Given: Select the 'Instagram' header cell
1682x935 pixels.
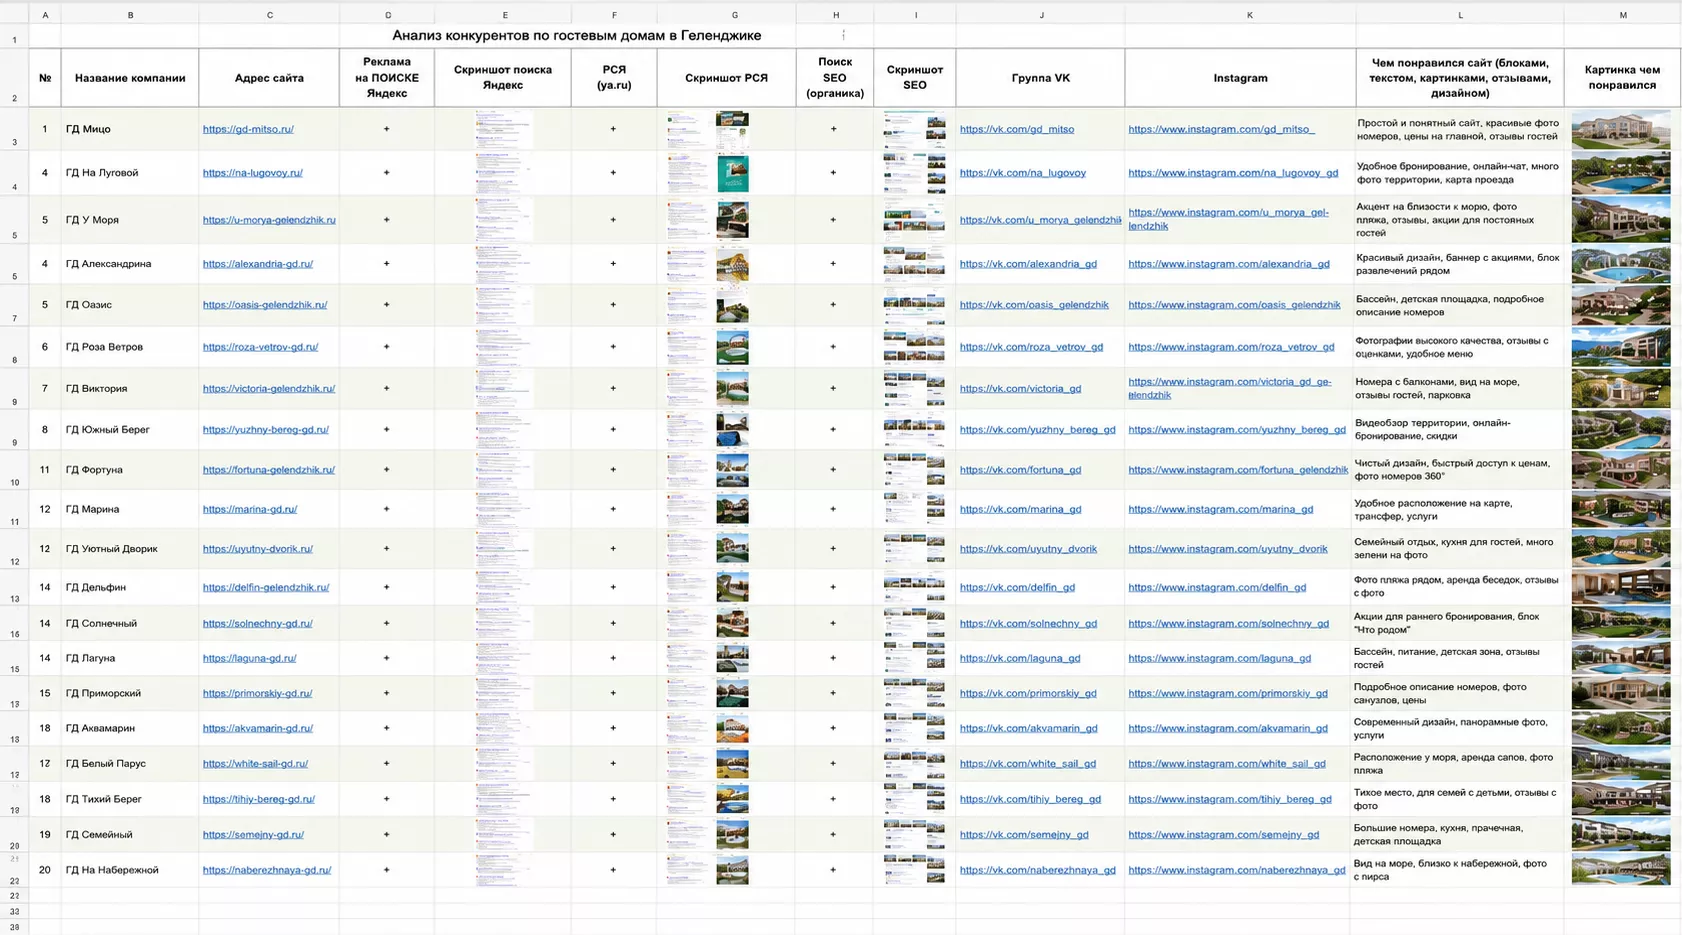Looking at the screenshot, I should [1240, 78].
